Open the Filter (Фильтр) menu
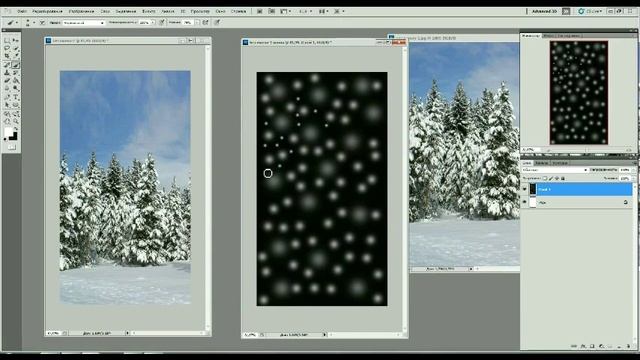 point(149,11)
